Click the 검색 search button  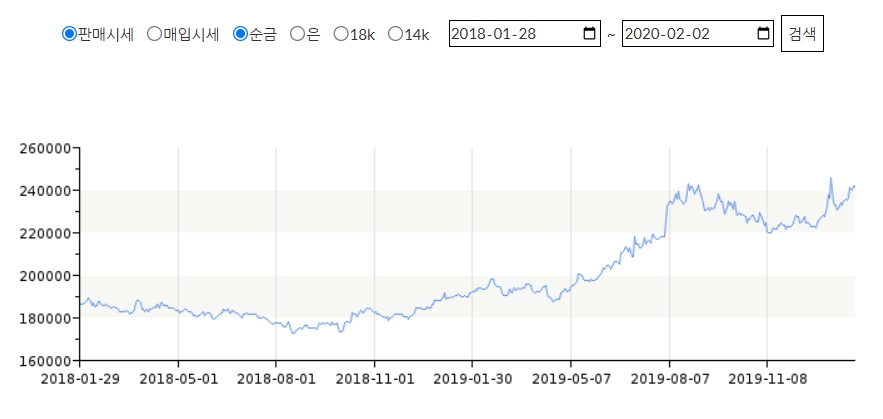802,34
